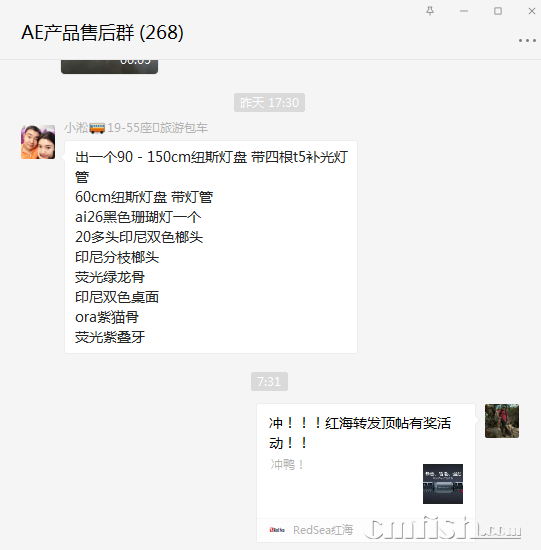Click the nickname 小淞 19-55座旅游包车
541x550 pixels.
point(136,128)
